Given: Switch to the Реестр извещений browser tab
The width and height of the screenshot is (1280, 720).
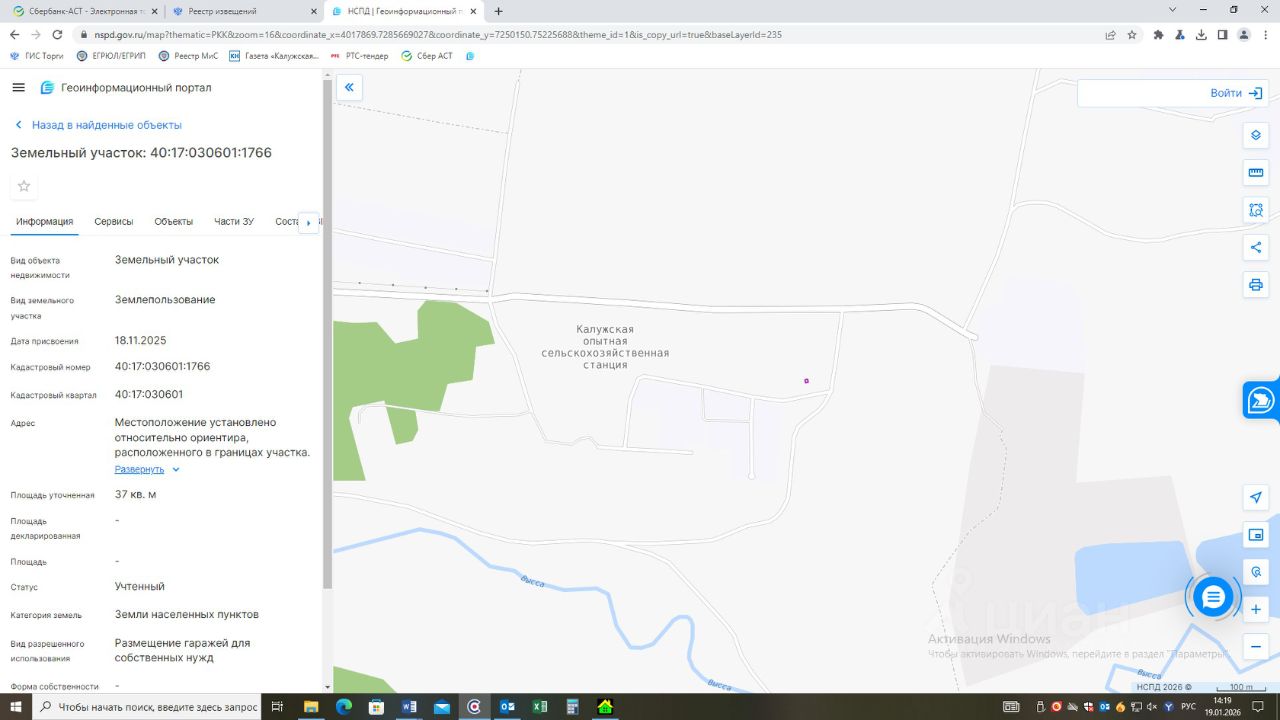Looking at the screenshot, I should tap(244, 11).
